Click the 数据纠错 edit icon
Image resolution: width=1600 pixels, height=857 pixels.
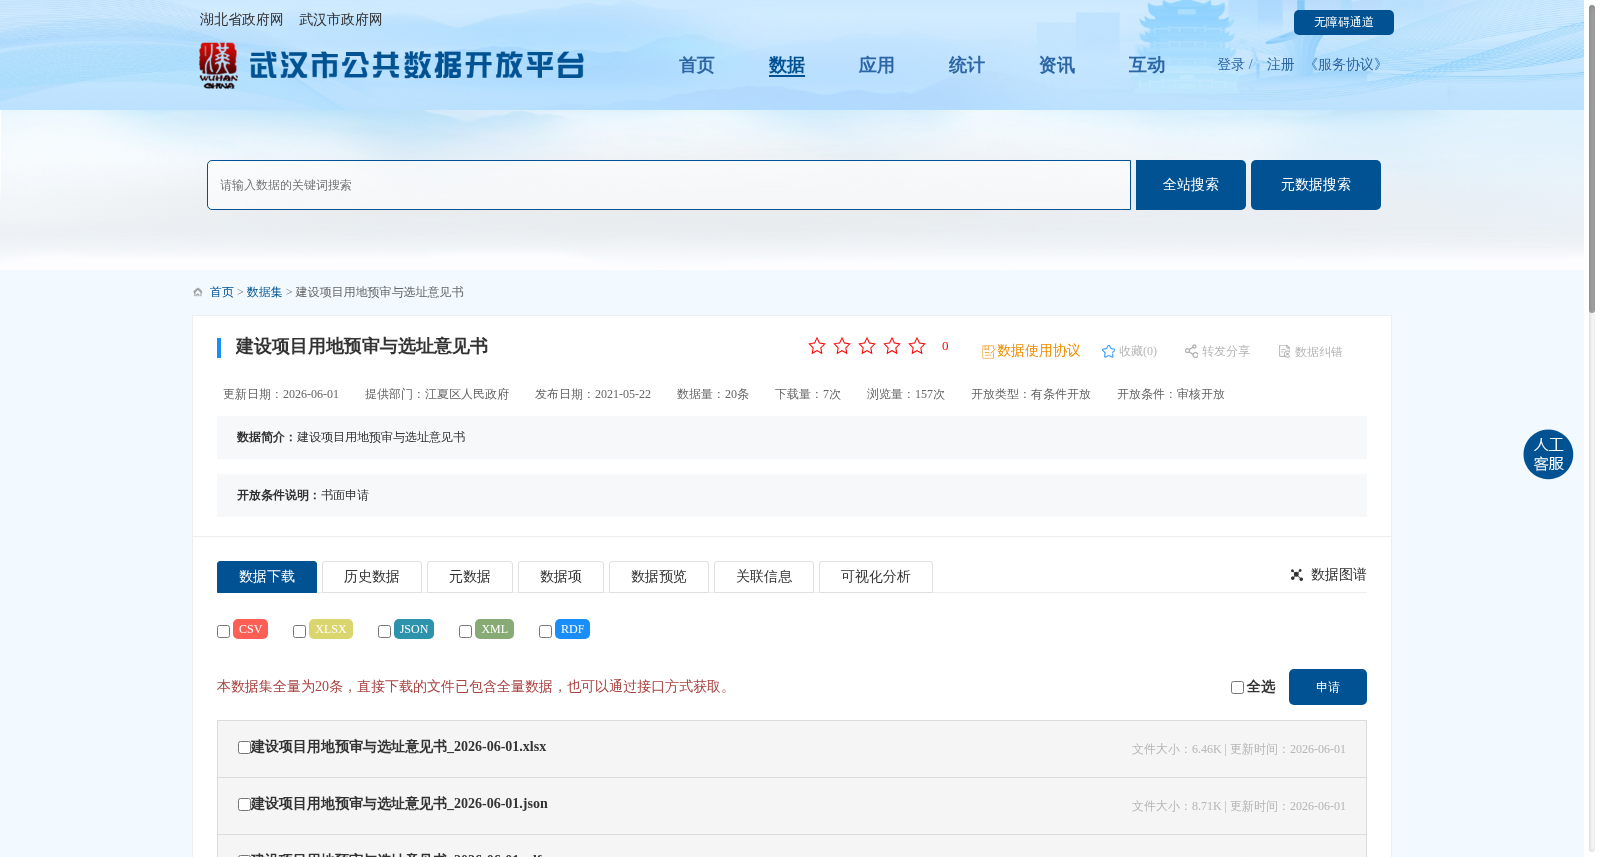coord(1284,351)
